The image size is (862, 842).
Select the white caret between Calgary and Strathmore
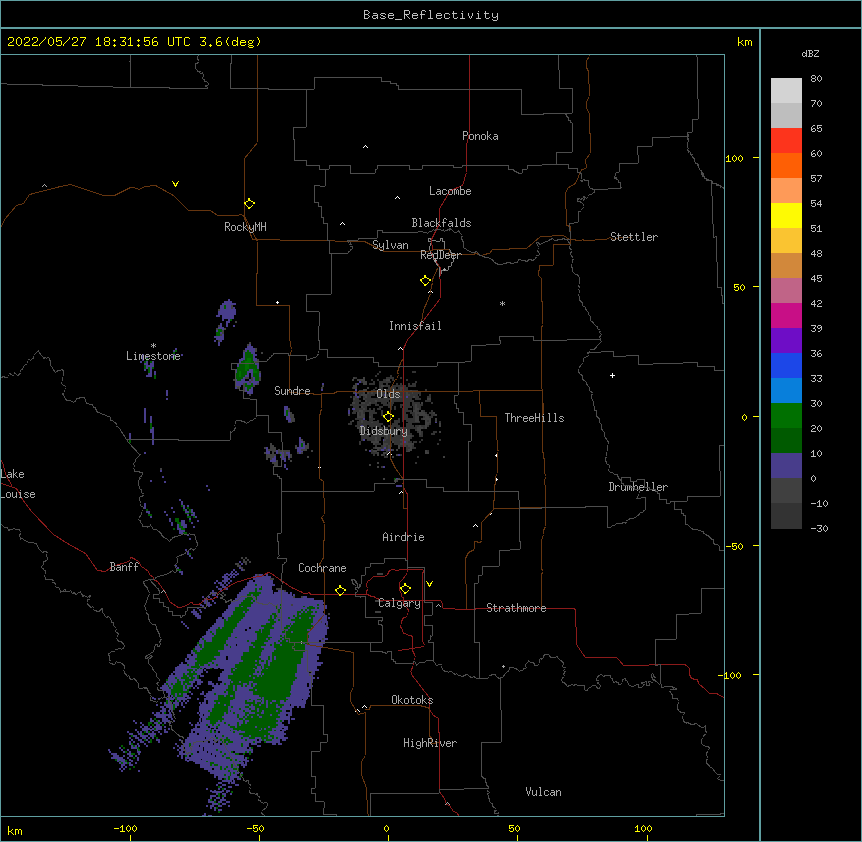tap(438, 605)
